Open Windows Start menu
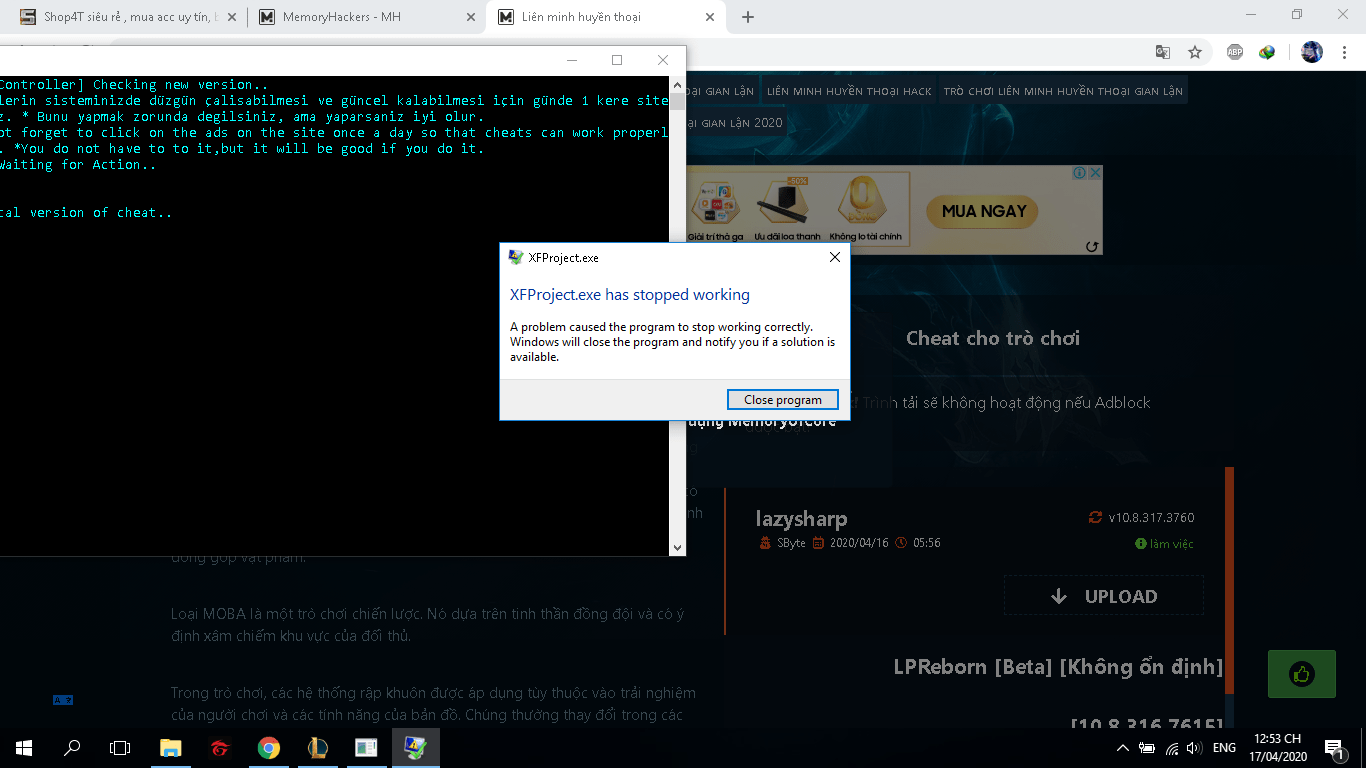 click(24, 748)
